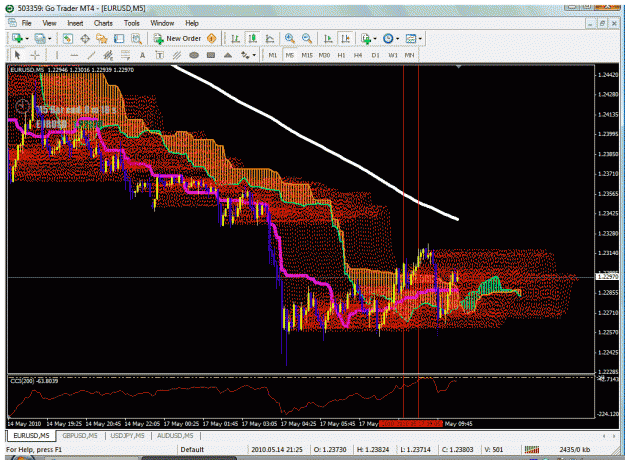The width and height of the screenshot is (625, 460).
Task: Expand the New Chart dropdown arrow
Action: tap(27, 39)
